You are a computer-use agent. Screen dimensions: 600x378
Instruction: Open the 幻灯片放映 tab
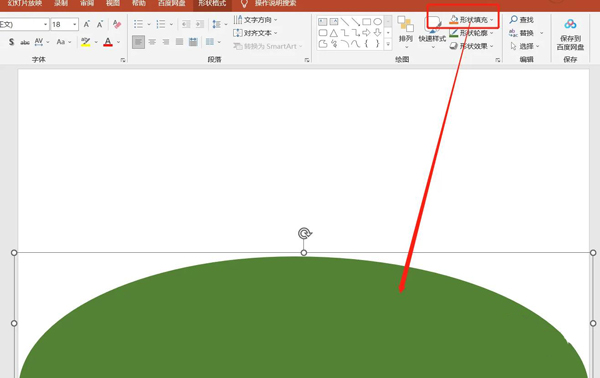(24, 3)
